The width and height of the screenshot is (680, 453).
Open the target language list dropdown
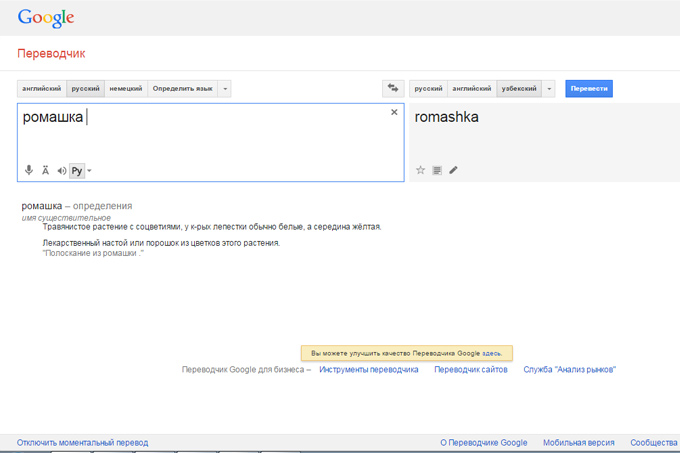(549, 88)
